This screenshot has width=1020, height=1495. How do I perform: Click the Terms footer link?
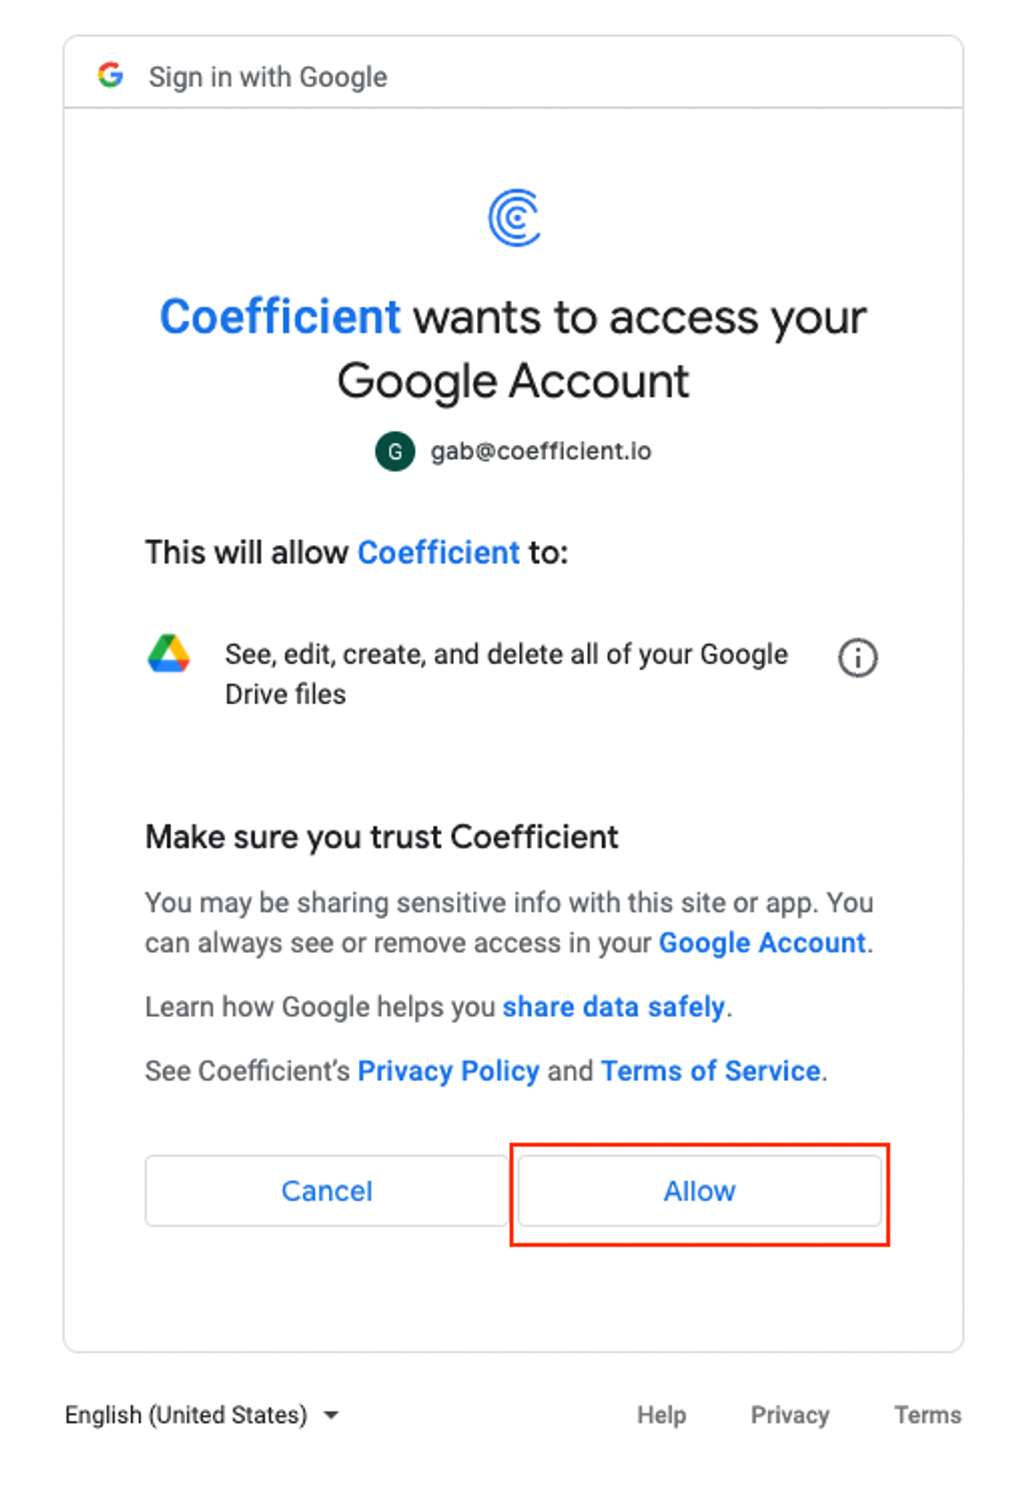pyautogui.click(x=927, y=1415)
